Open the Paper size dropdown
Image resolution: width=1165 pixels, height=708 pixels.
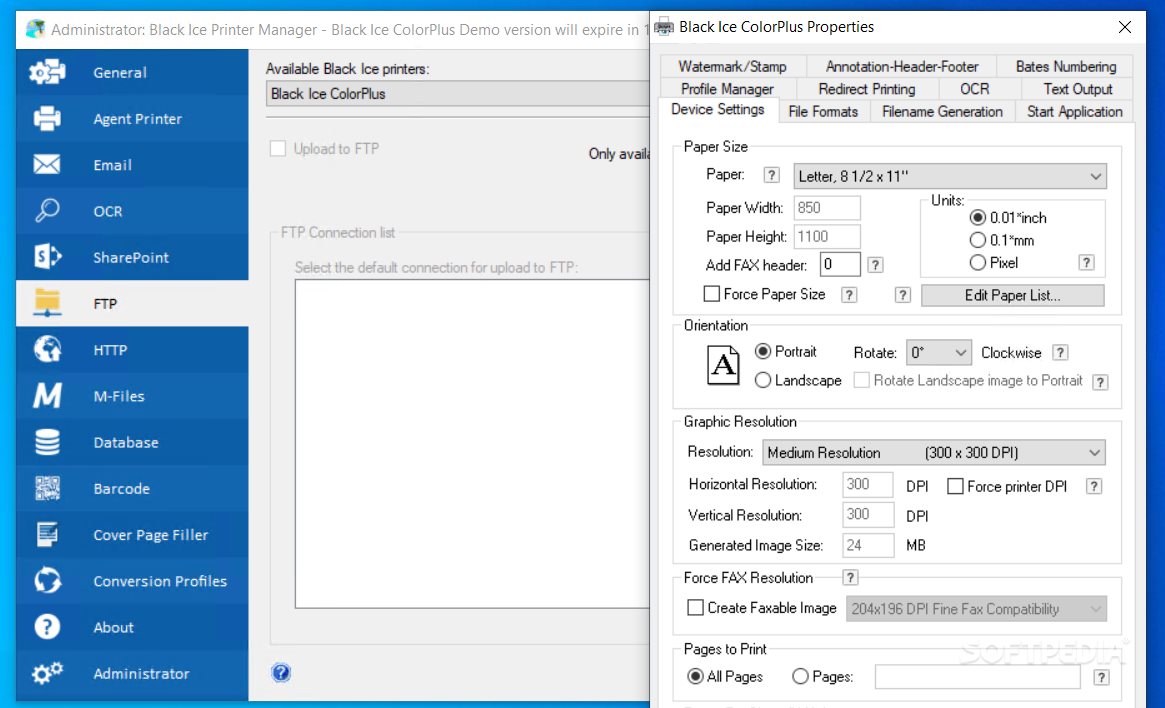950,176
